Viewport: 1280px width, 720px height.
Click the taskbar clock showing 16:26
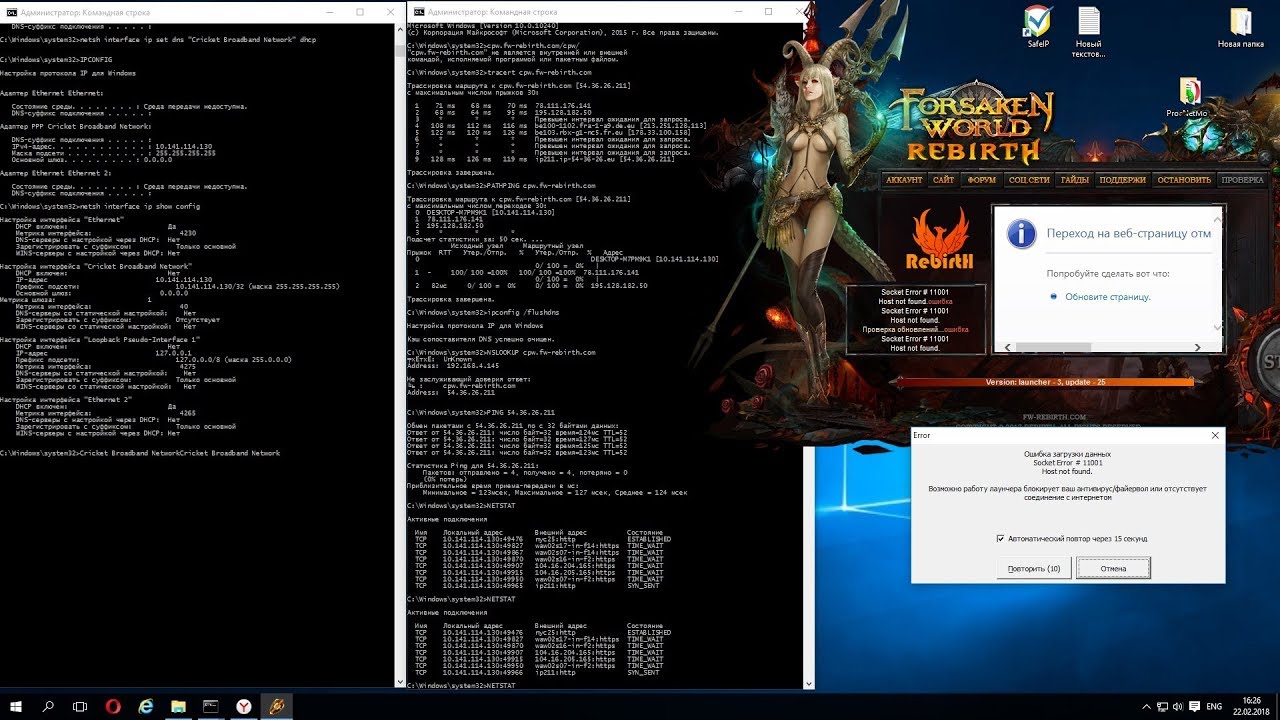coord(1252,706)
